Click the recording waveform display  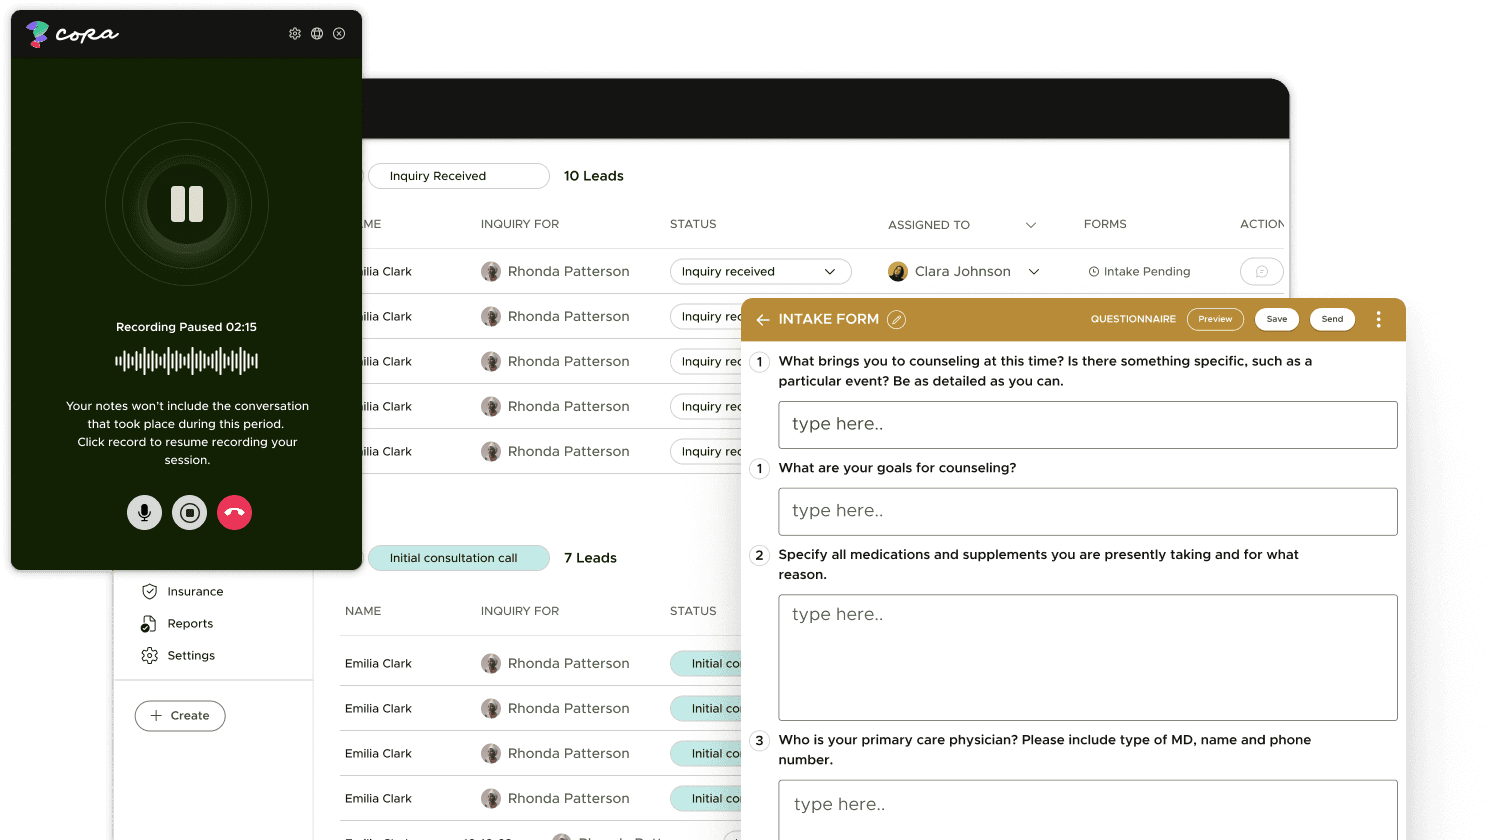(186, 360)
